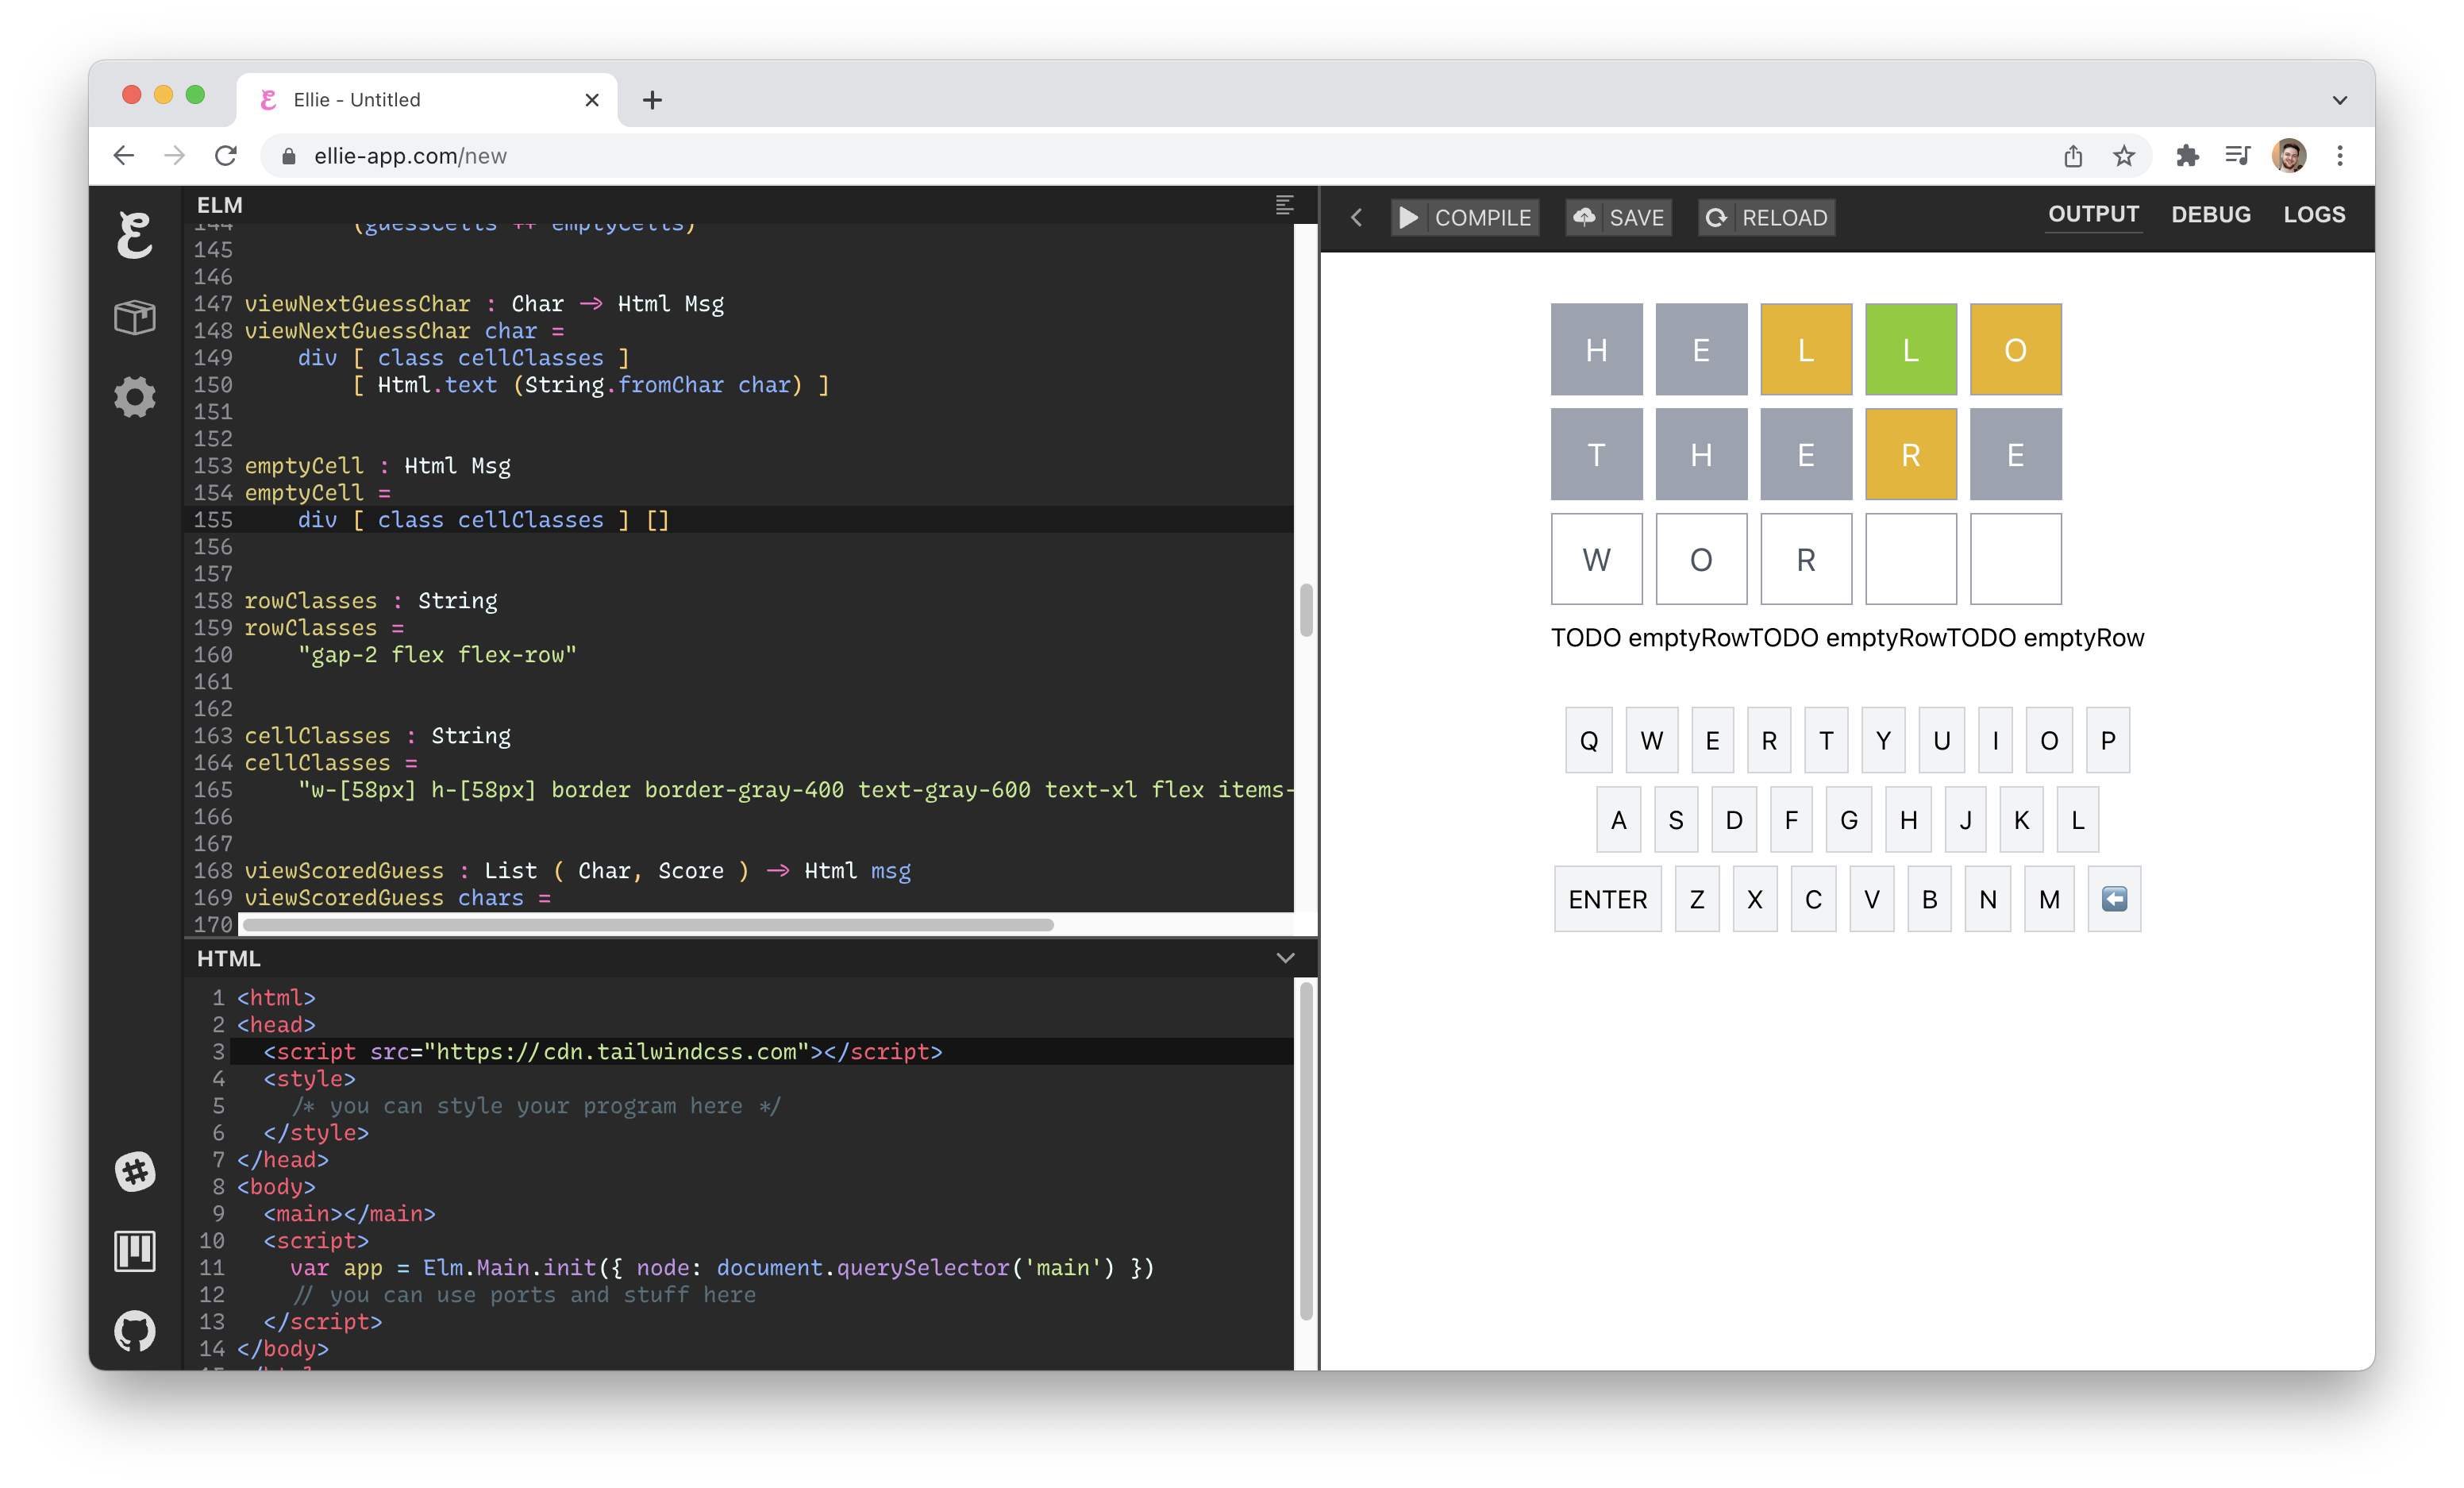Open the packages box icon
The image size is (2464, 1488).
click(134, 317)
